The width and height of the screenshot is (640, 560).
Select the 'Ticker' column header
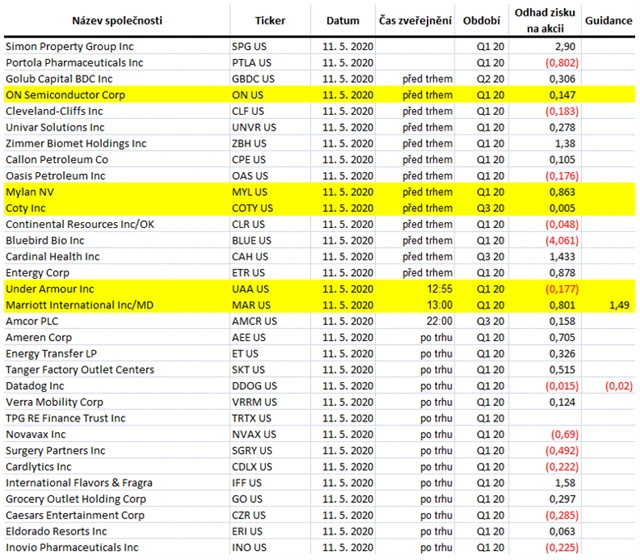[x=270, y=20]
